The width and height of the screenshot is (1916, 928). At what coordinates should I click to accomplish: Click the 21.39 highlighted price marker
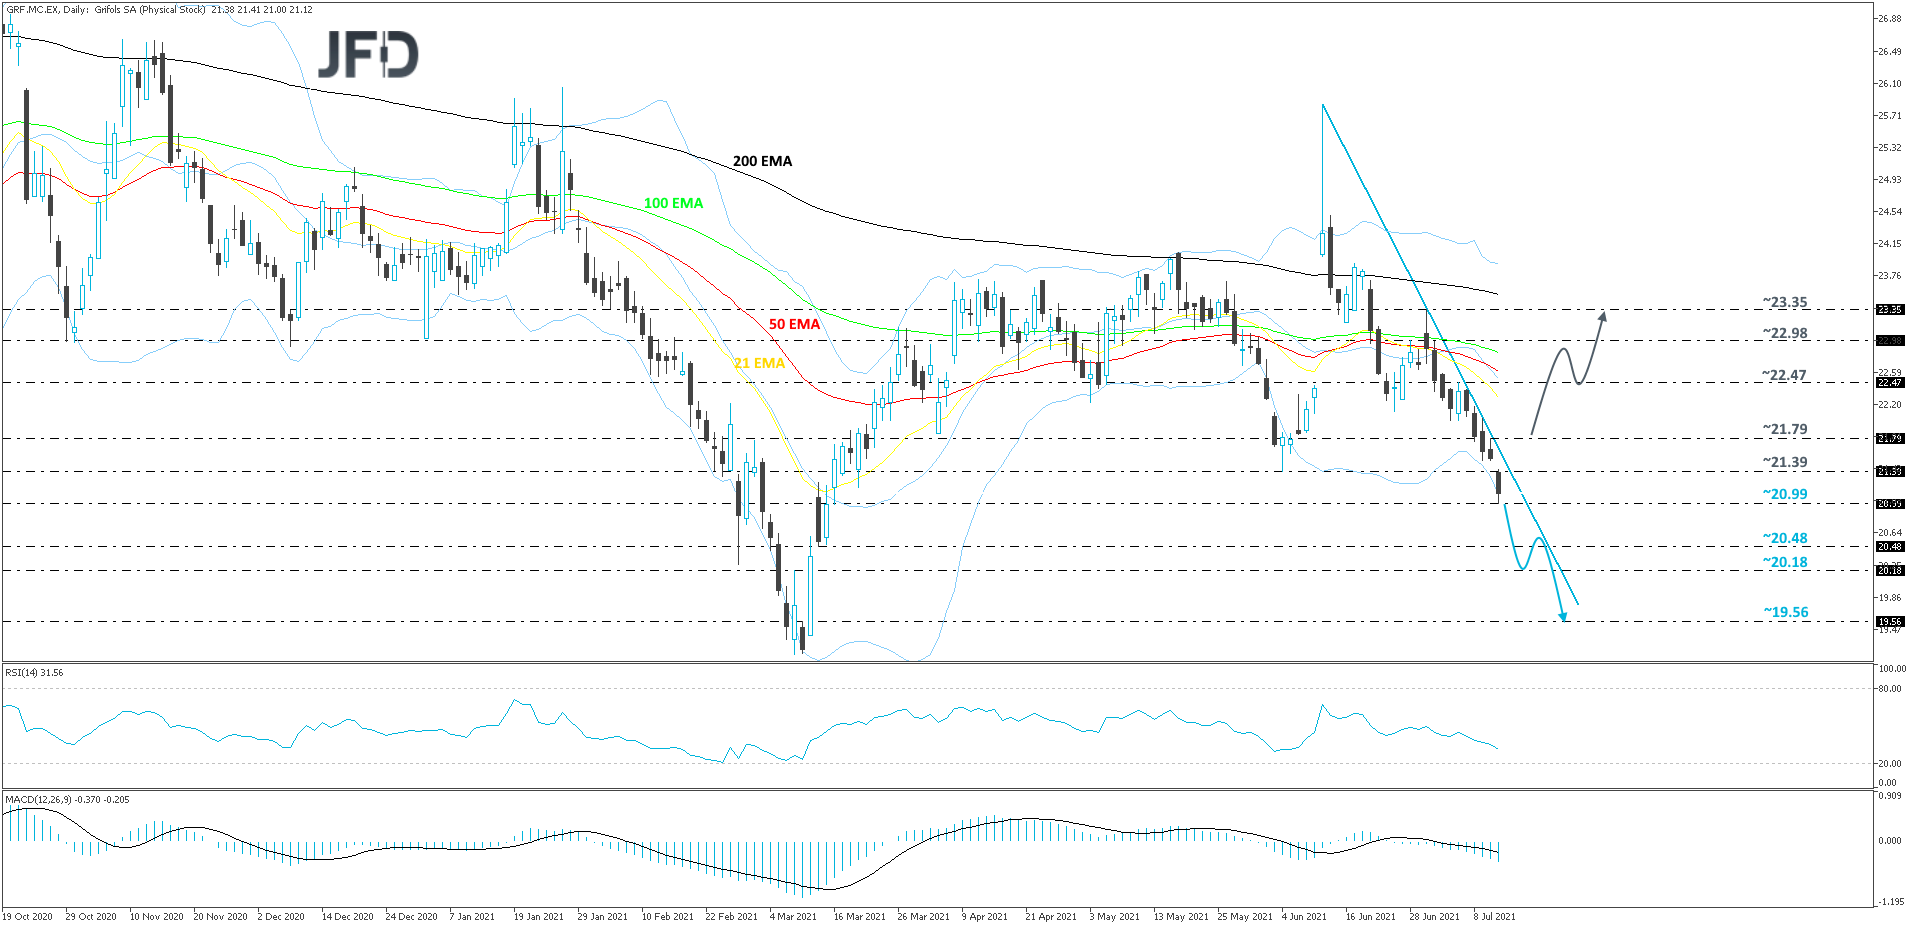[x=1892, y=472]
